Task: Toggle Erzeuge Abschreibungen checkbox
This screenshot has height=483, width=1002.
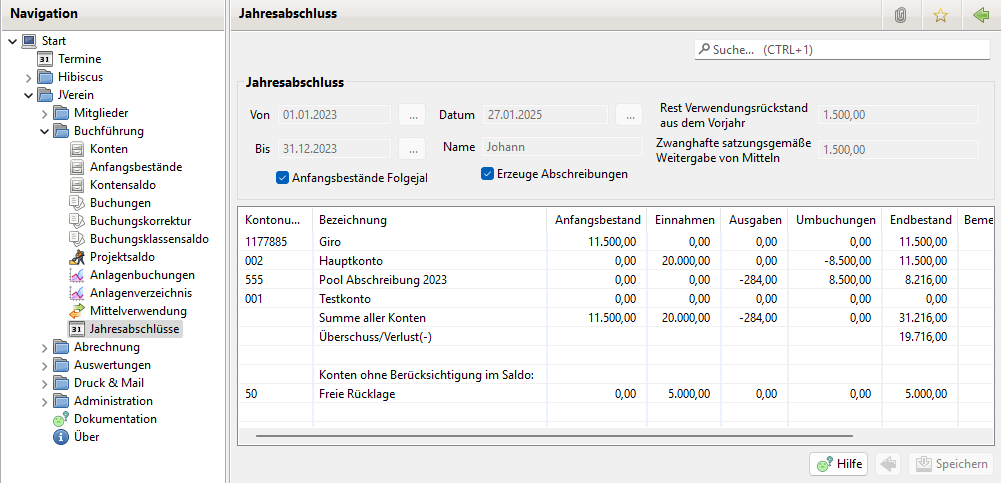Action: point(489,173)
